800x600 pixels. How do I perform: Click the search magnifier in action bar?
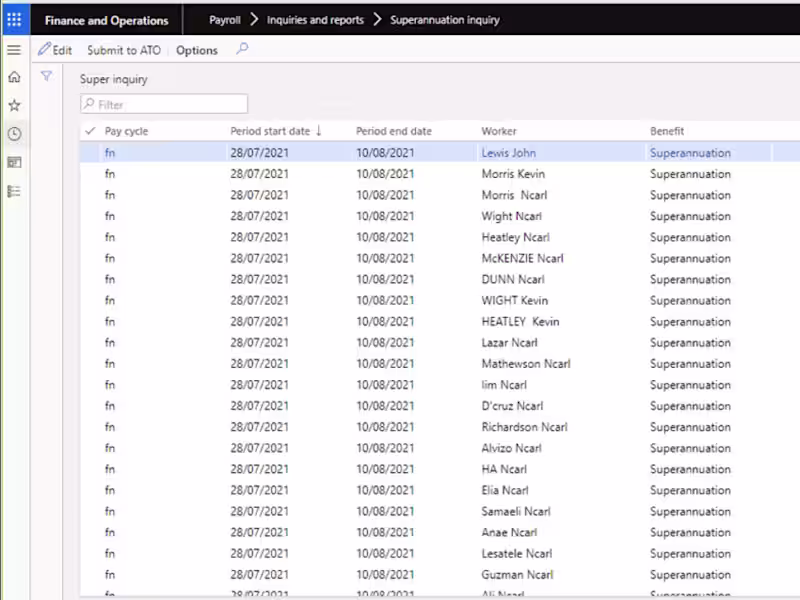tap(241, 49)
